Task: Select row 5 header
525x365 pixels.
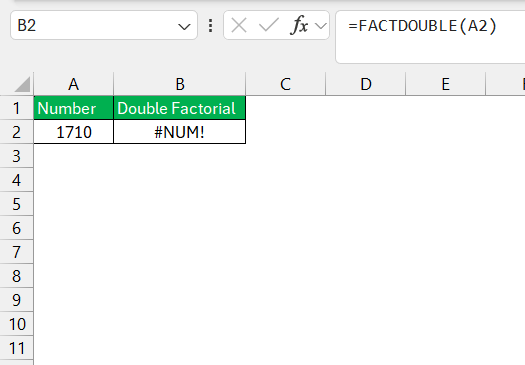Action: pos(16,204)
